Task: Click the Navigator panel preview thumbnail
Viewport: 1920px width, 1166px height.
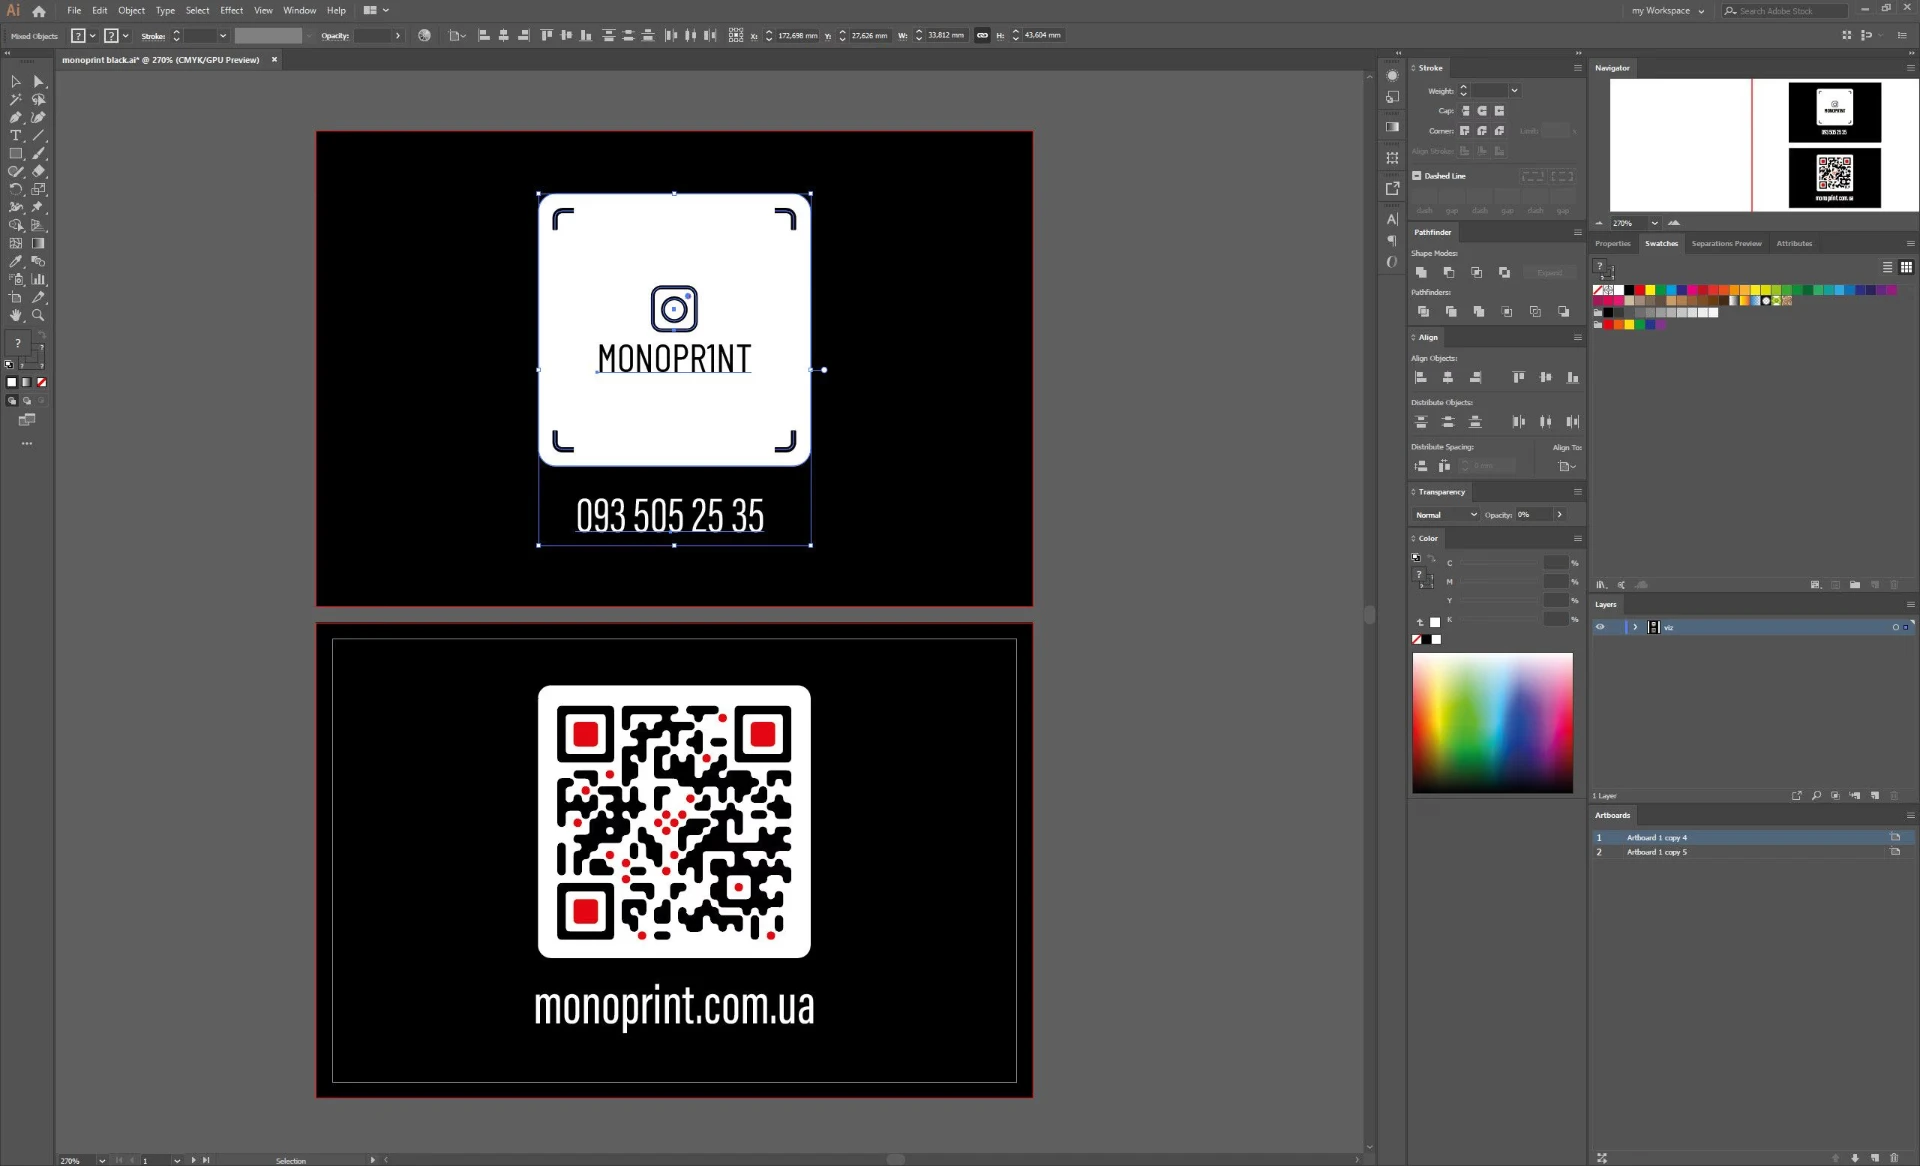Action: click(x=1763, y=145)
